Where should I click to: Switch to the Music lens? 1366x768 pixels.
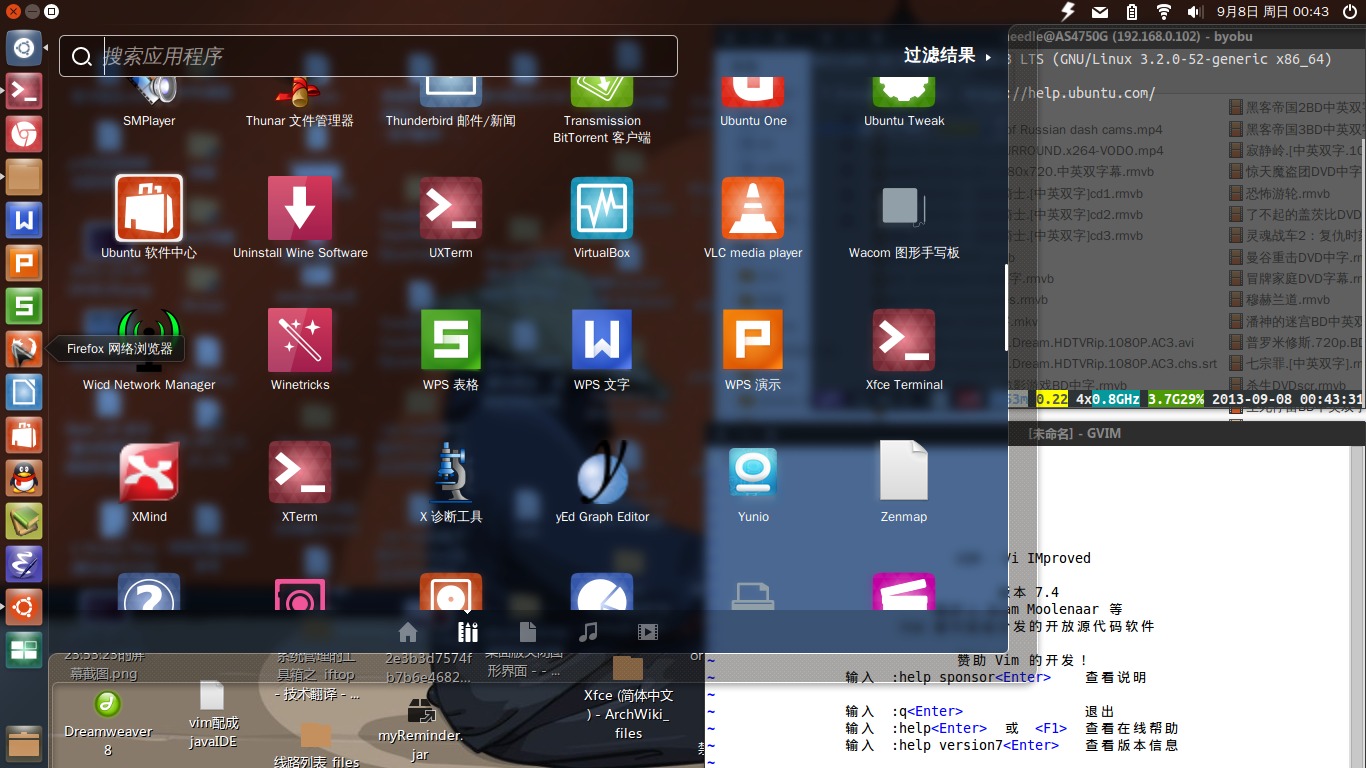(x=588, y=632)
